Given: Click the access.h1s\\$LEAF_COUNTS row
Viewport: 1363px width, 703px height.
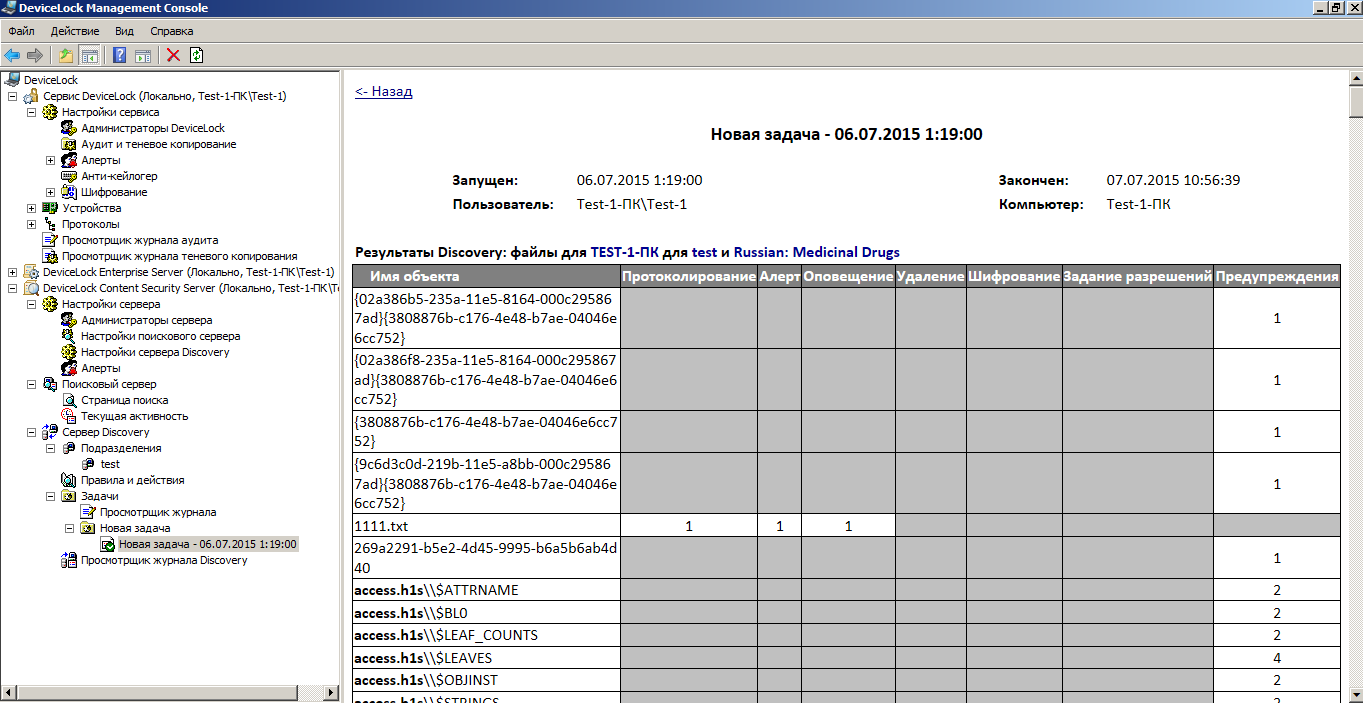Looking at the screenshot, I should (x=486, y=635).
